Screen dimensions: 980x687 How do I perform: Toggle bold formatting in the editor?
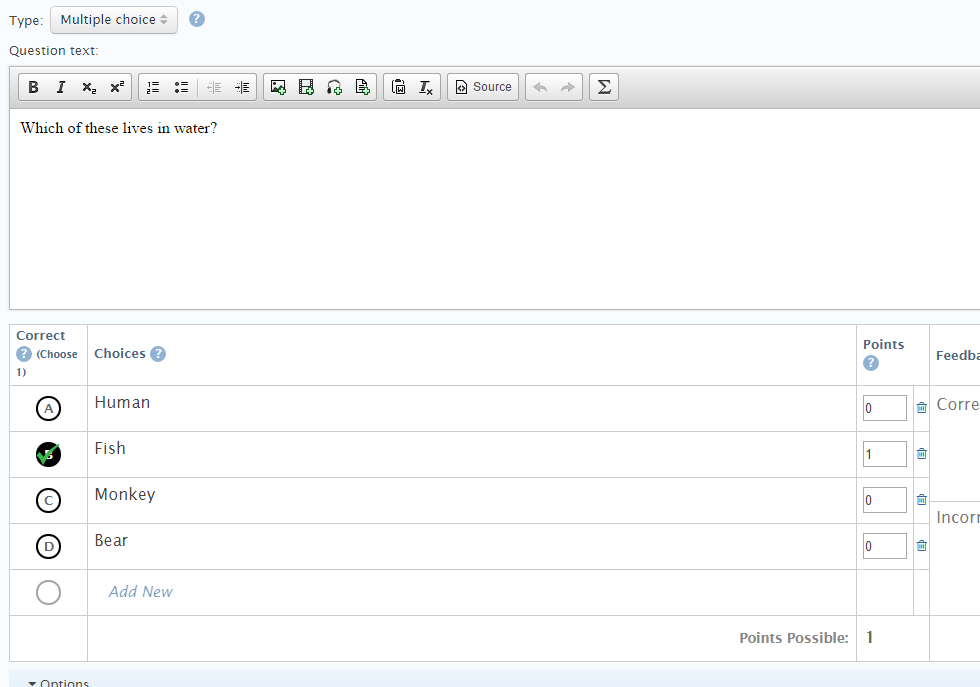pos(33,87)
